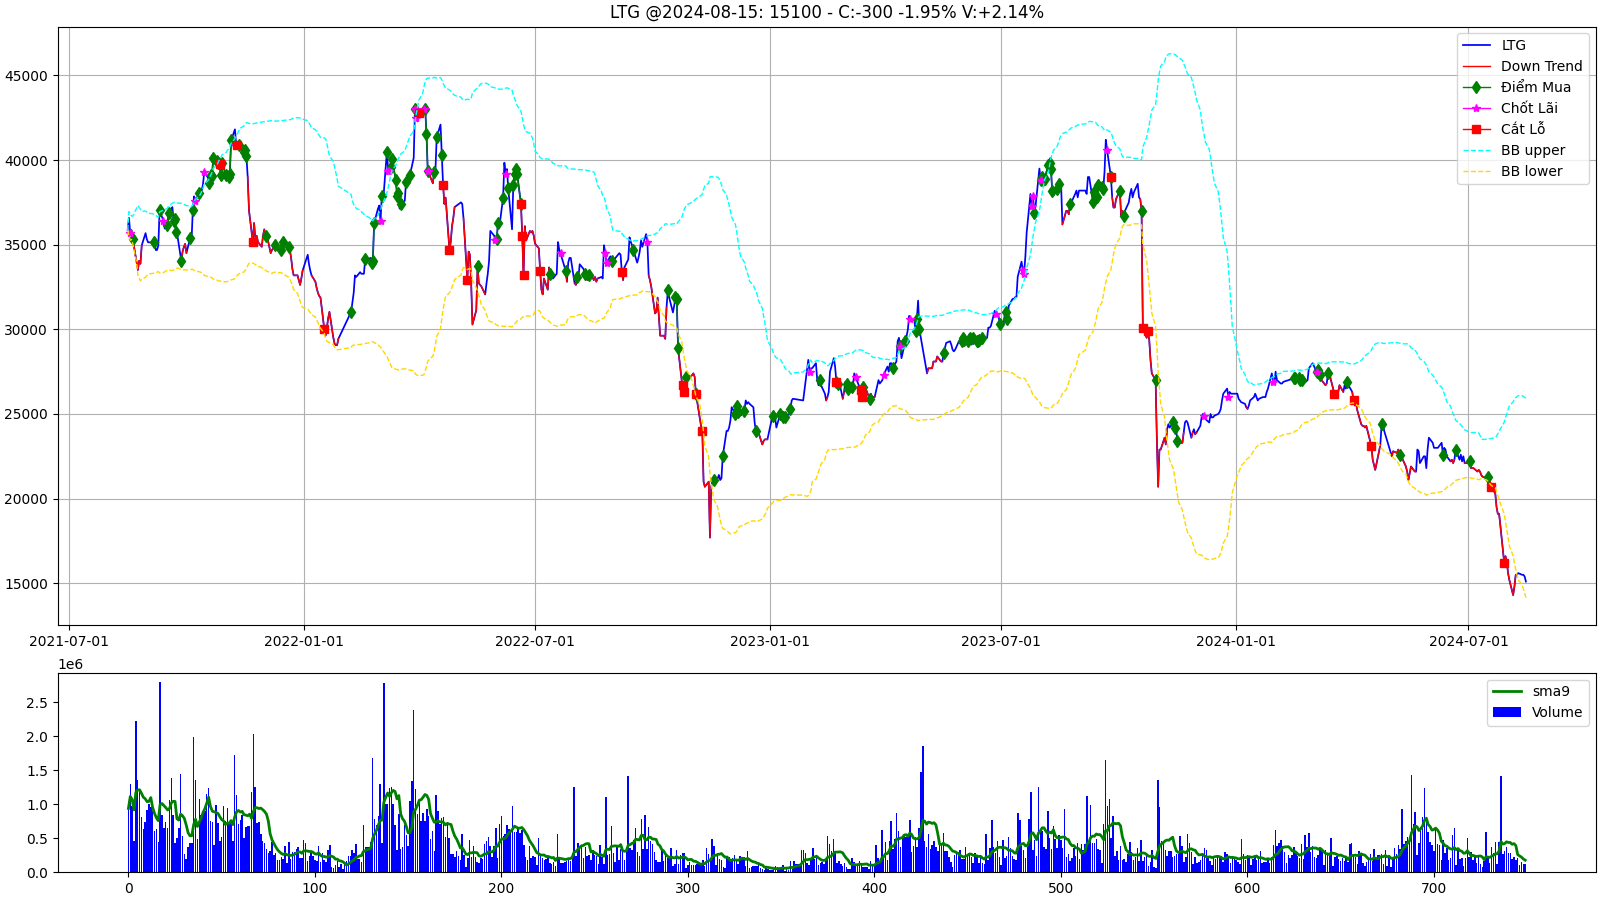Select the LTG legend entry
The height and width of the screenshot is (900, 1600).
click(x=1513, y=45)
